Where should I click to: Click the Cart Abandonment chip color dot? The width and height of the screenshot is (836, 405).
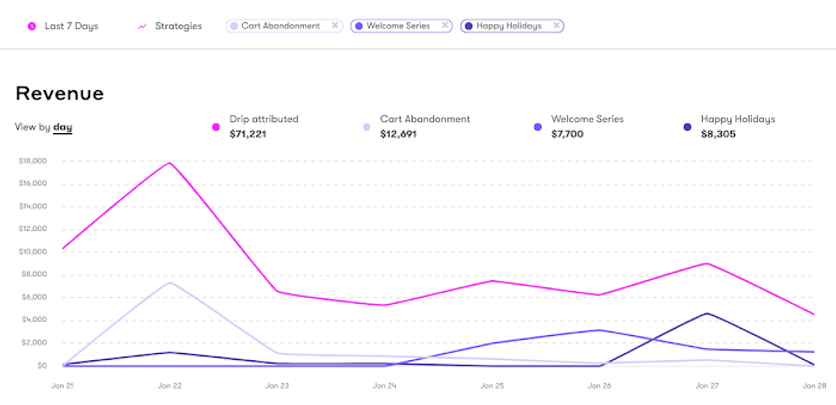coord(234,26)
